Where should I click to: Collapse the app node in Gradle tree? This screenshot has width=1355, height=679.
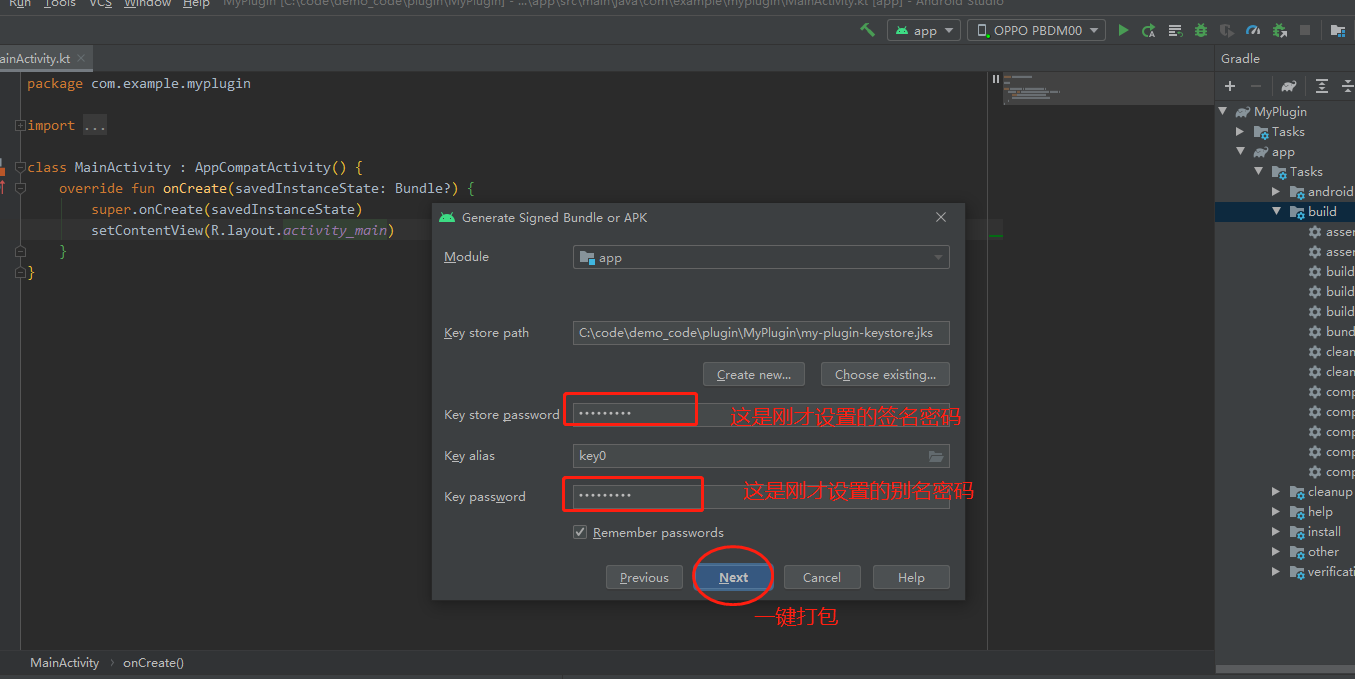click(x=1241, y=151)
